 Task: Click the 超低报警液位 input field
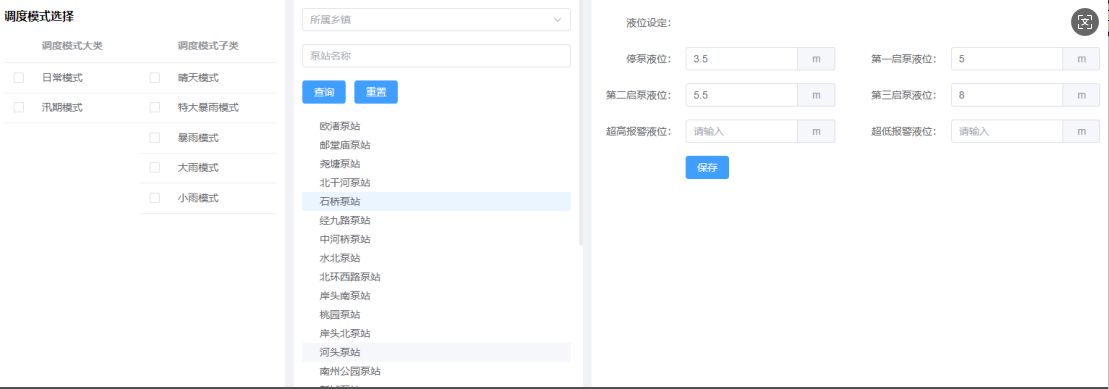(1006, 131)
